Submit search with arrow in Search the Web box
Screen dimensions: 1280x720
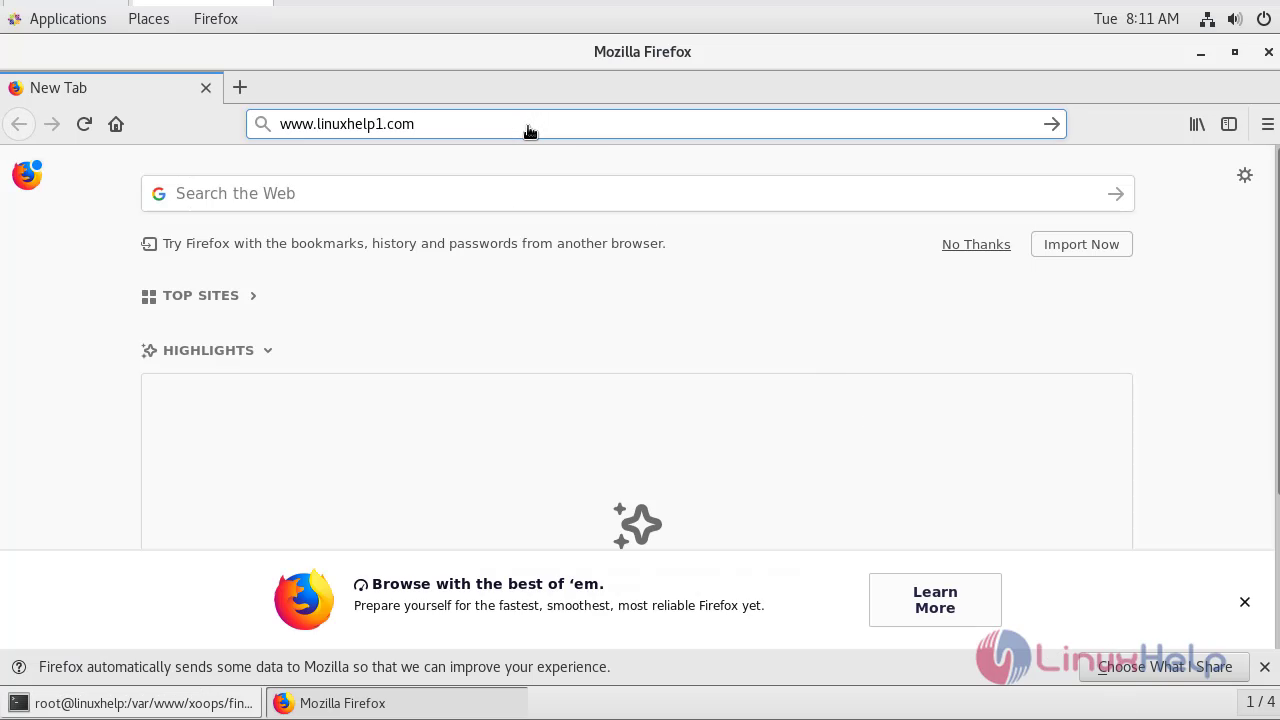coord(1116,194)
